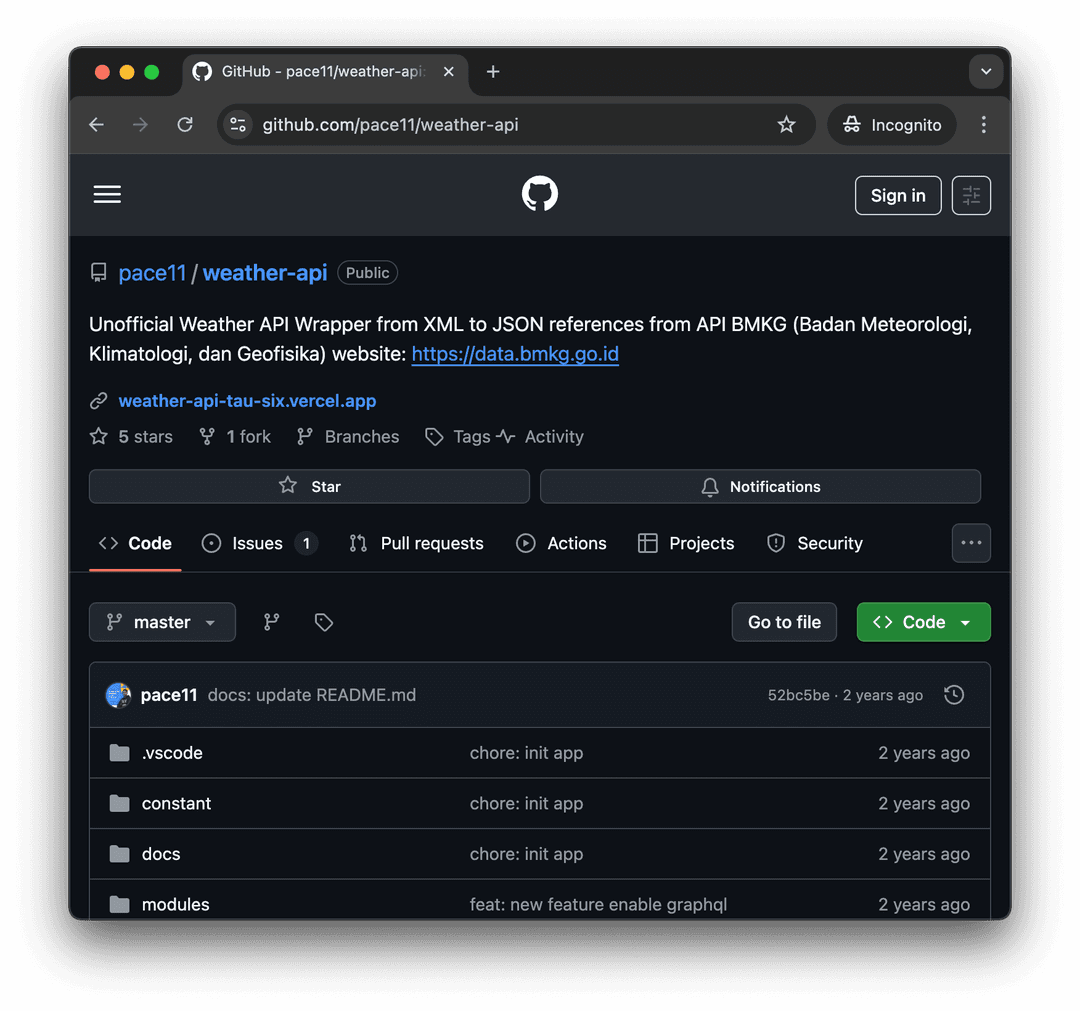
Task: Open site information icon in address bar
Action: pos(238,125)
